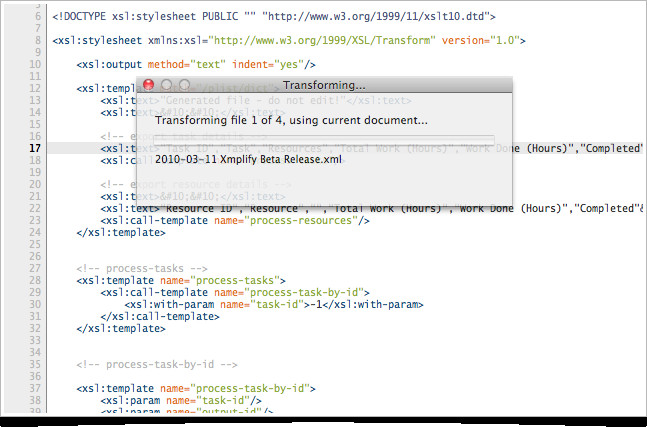Close the Transforming dialog with red button
This screenshot has width=647, height=427.
pos(149,85)
